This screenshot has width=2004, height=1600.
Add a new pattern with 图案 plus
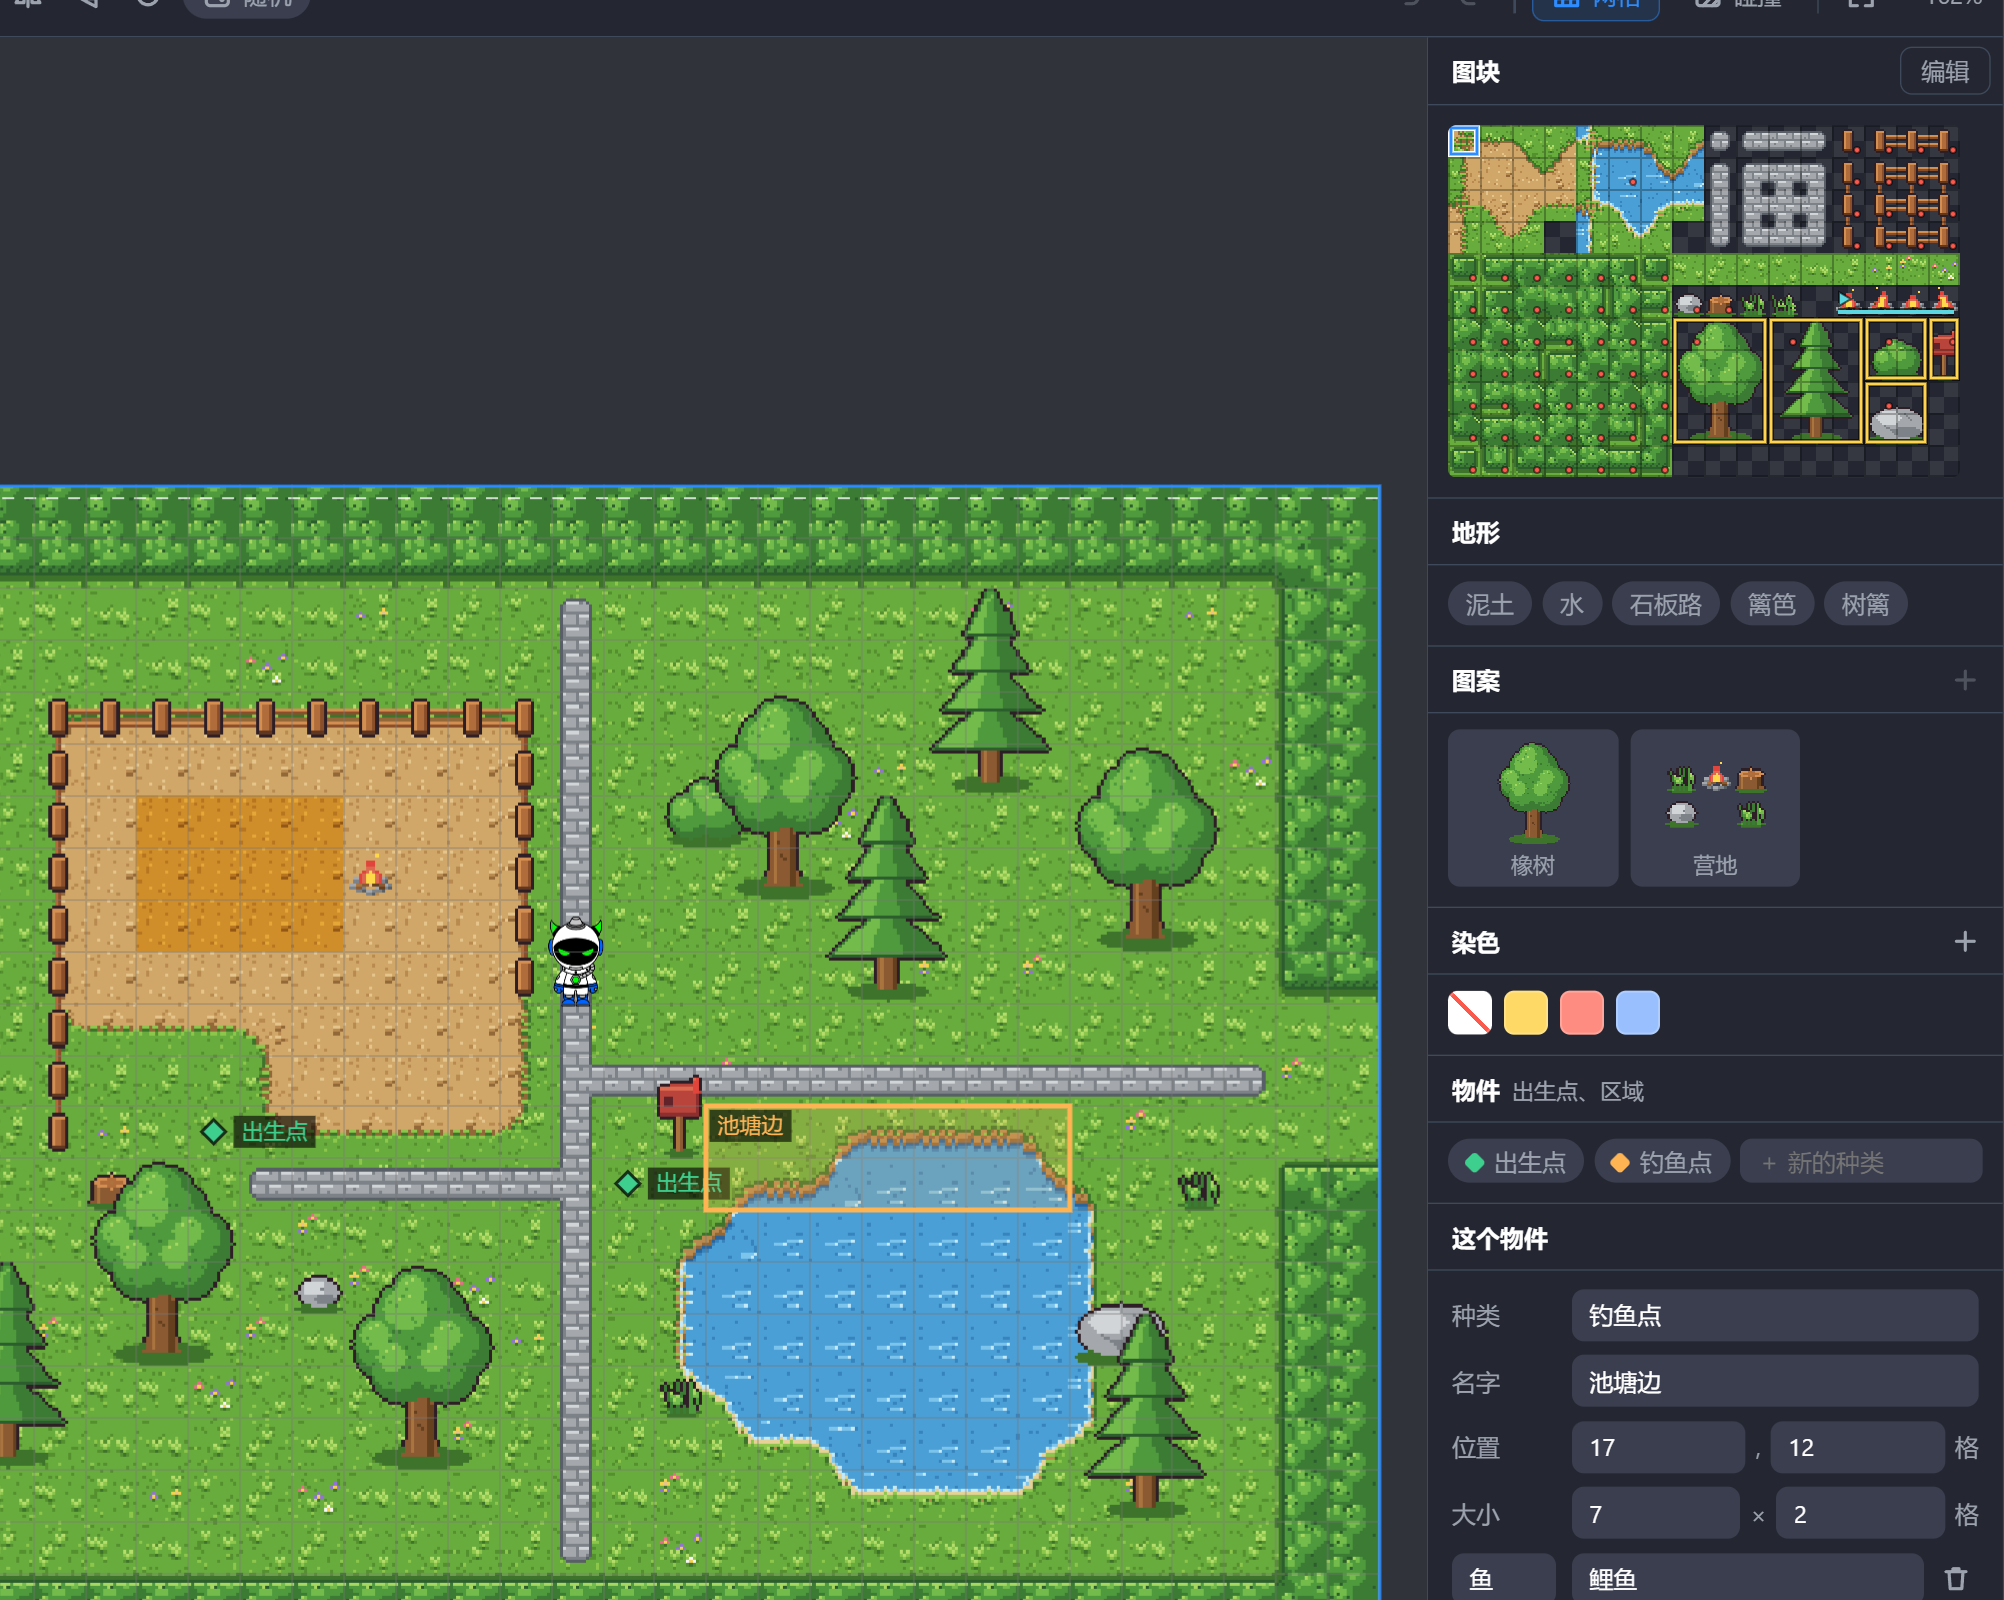pyautogui.click(x=1965, y=681)
